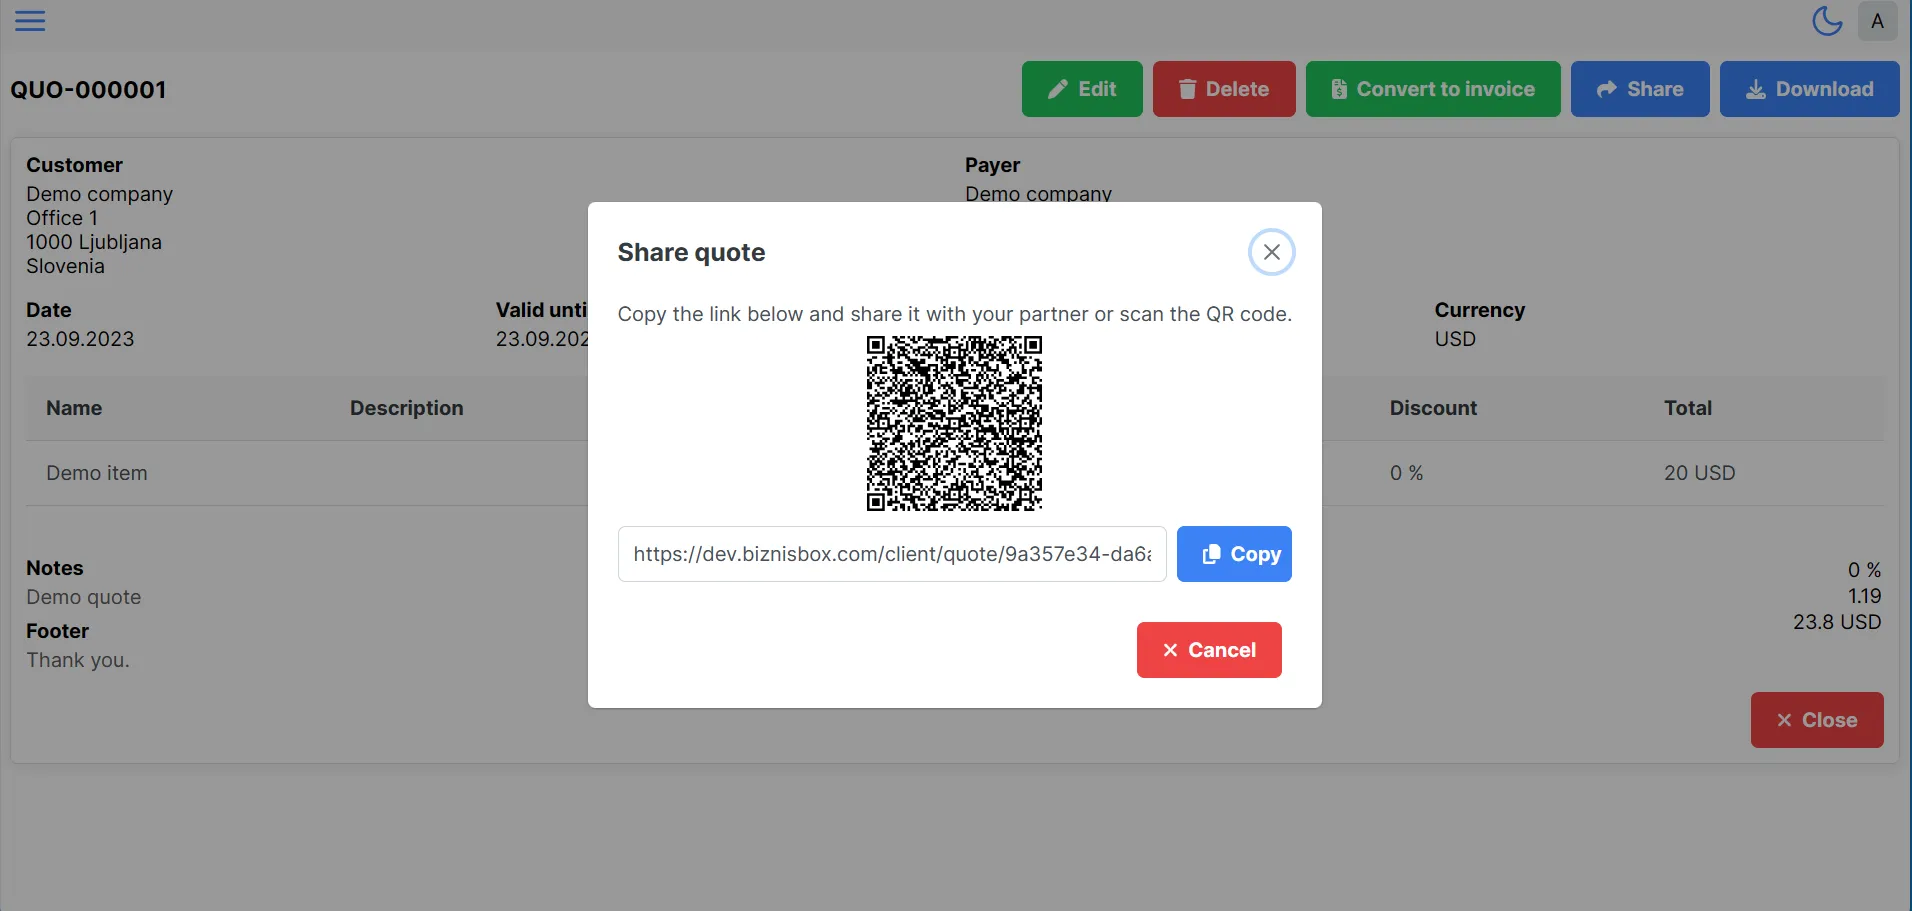Click the trash icon on Delete
The image size is (1912, 911).
coord(1187,90)
